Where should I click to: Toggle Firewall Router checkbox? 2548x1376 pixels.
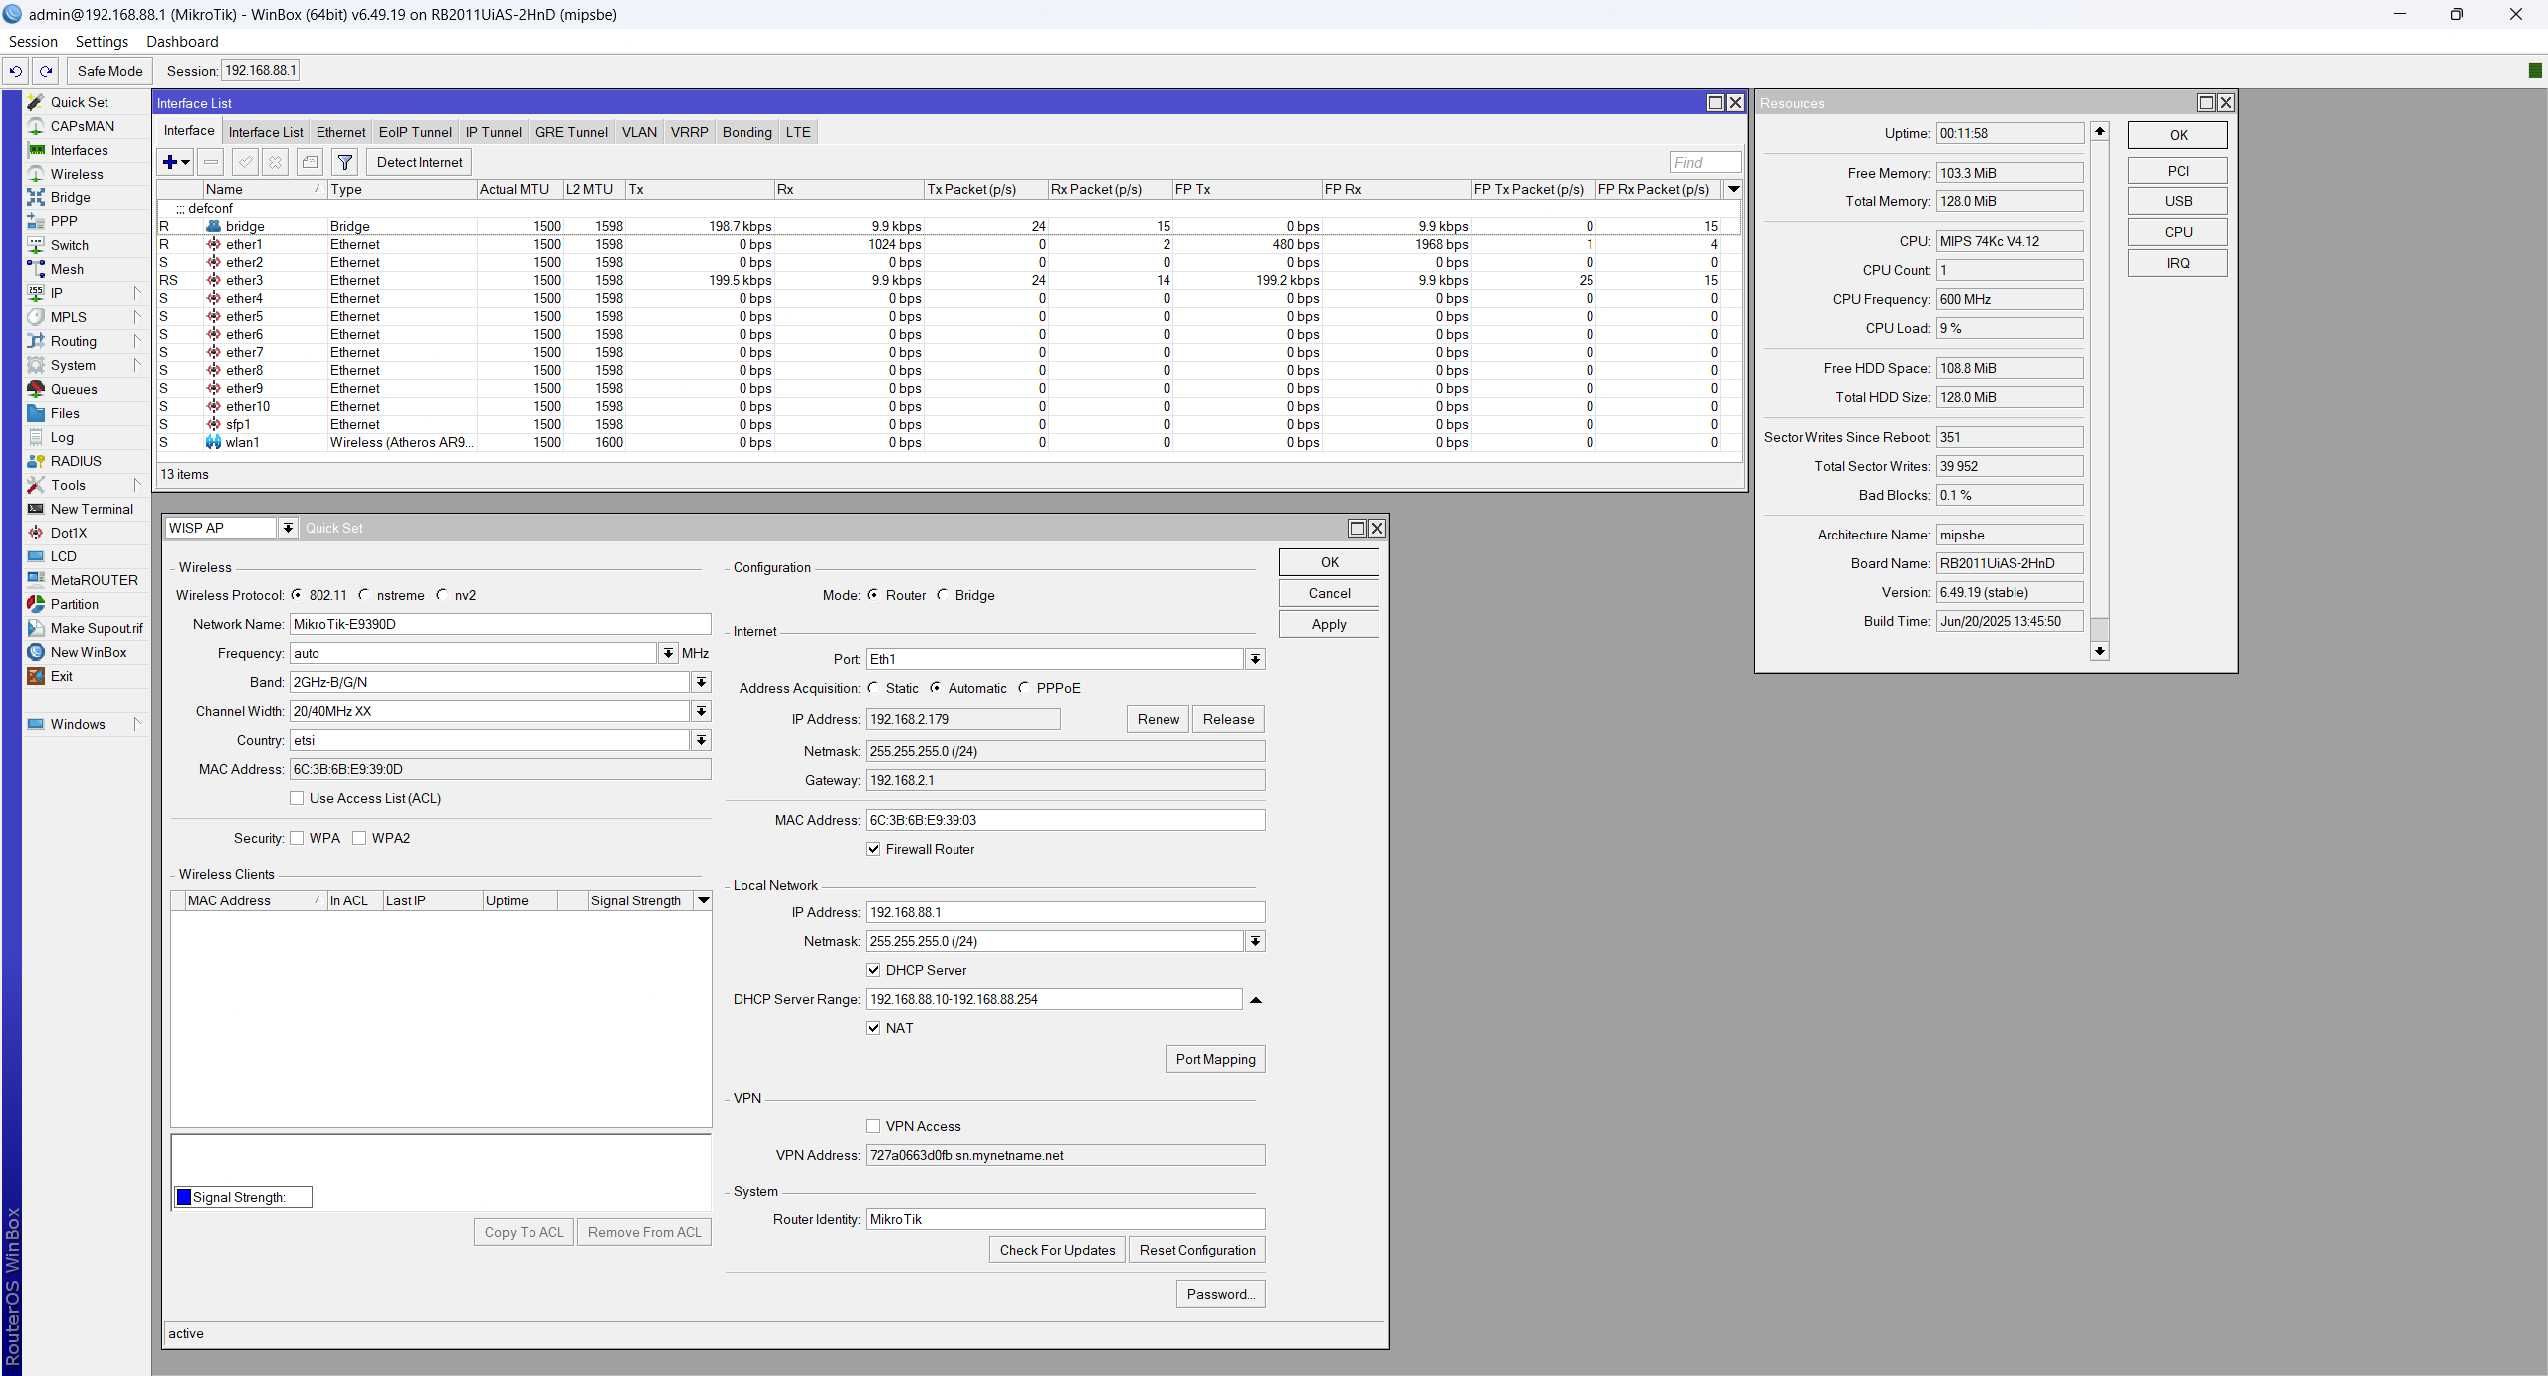point(873,849)
